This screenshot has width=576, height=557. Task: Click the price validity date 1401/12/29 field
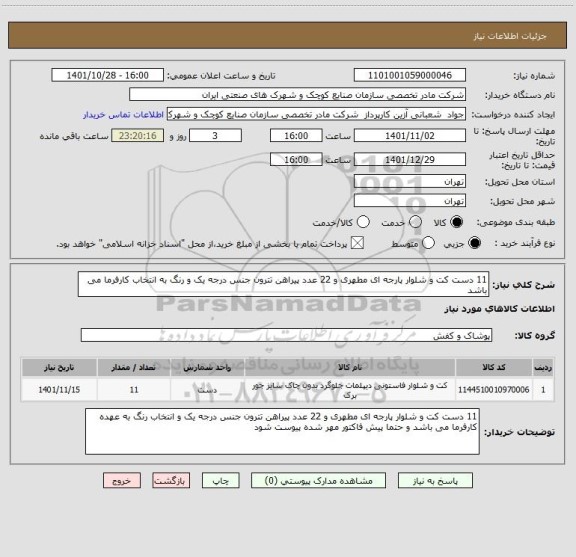(410, 159)
